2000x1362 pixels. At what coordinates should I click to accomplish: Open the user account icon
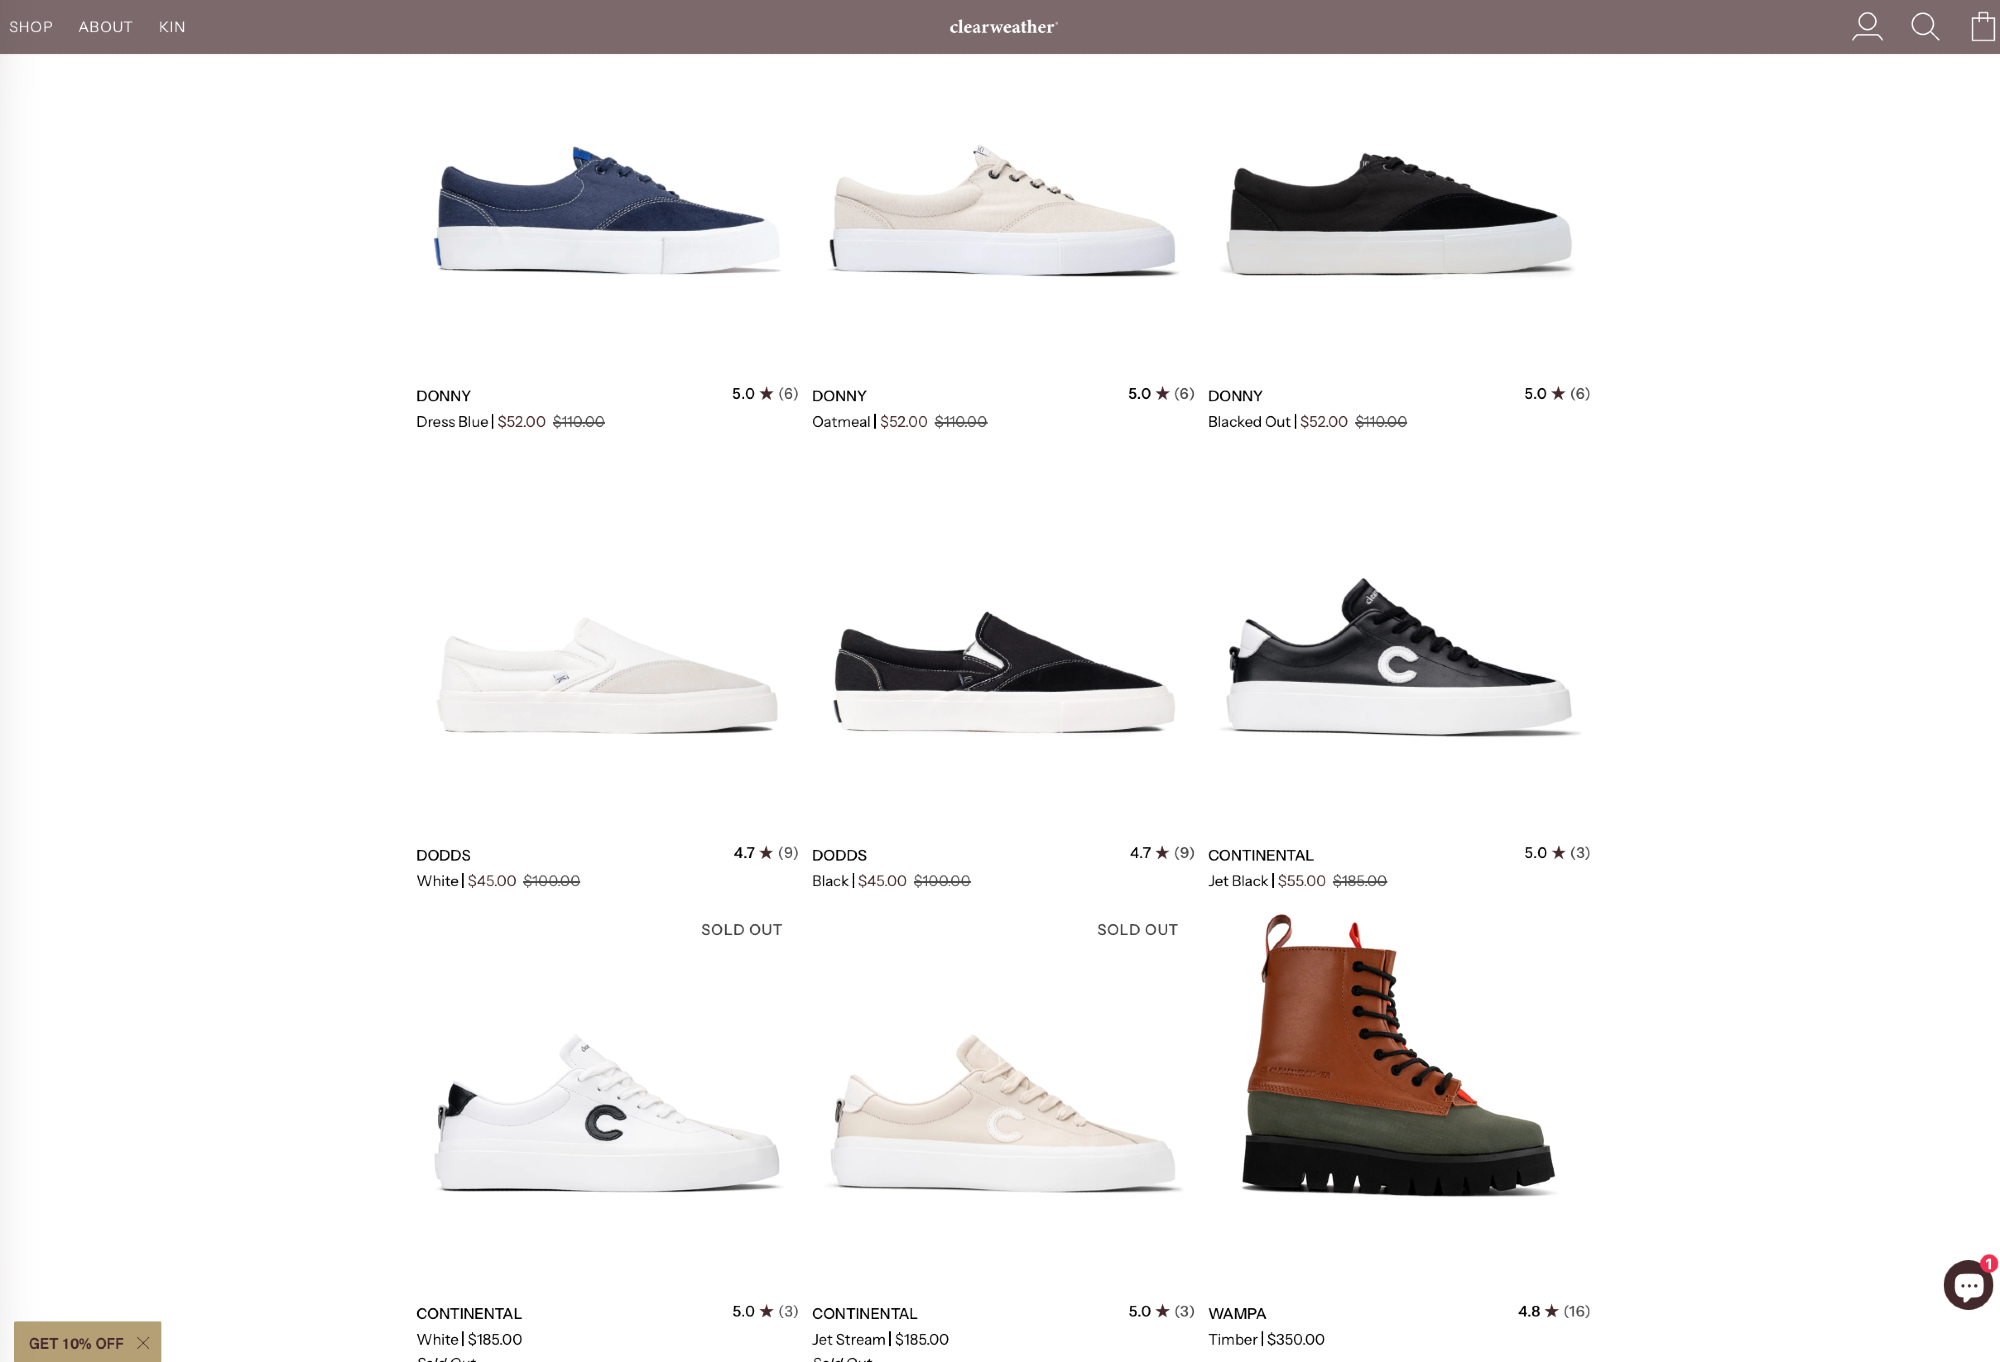point(1867,26)
